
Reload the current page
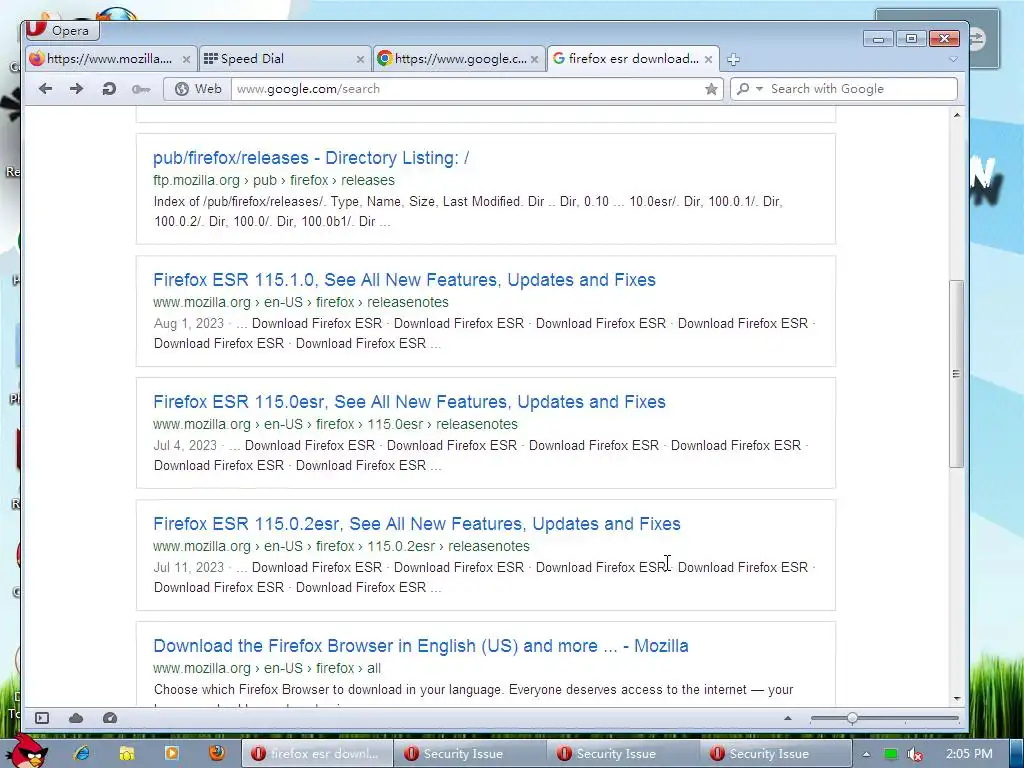pos(109,89)
